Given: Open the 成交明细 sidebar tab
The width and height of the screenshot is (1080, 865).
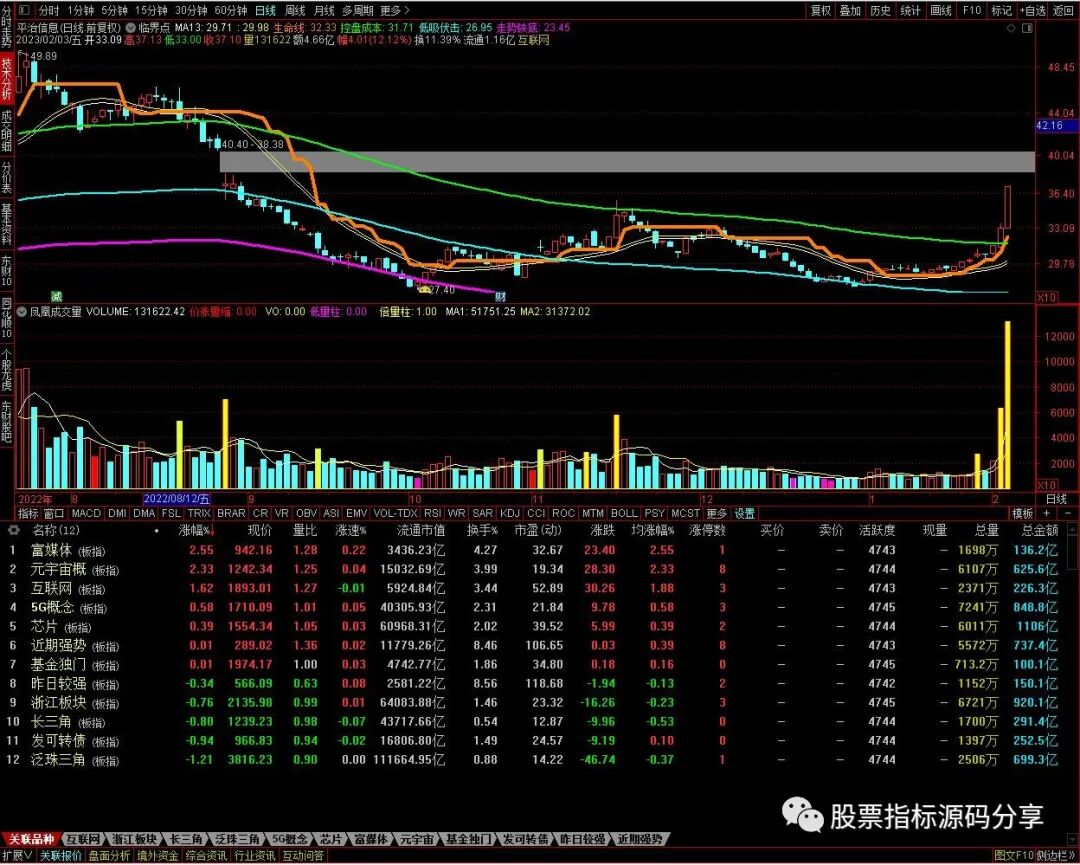Looking at the screenshot, I should (x=6, y=131).
